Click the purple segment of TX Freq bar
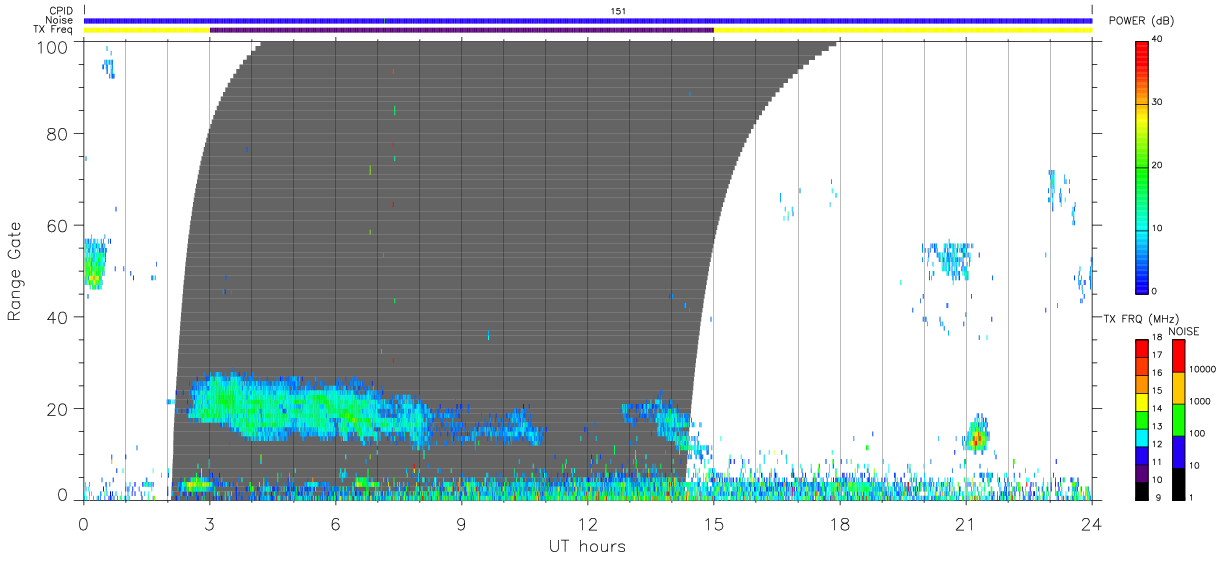This screenshot has width=1228, height=567. point(461,30)
